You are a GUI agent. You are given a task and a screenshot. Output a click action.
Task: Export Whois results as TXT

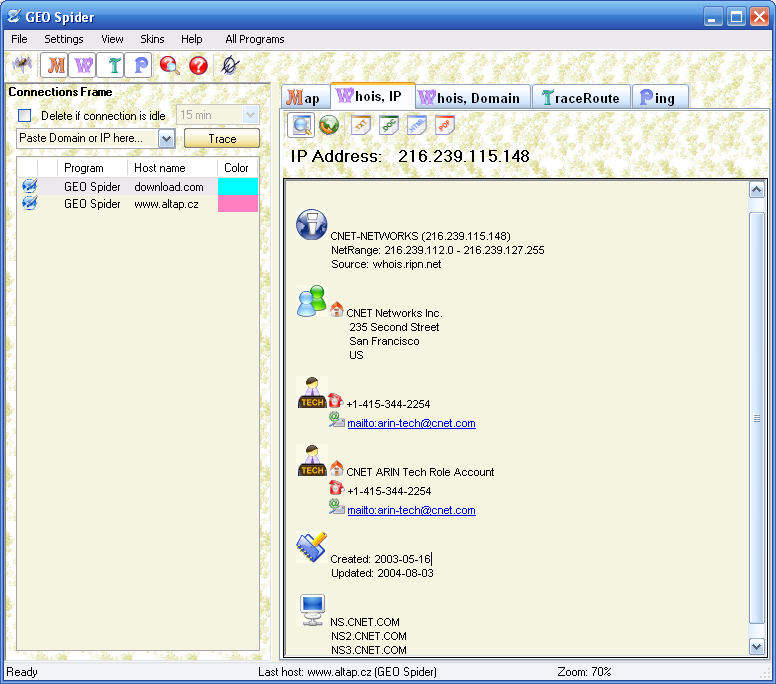click(x=361, y=125)
